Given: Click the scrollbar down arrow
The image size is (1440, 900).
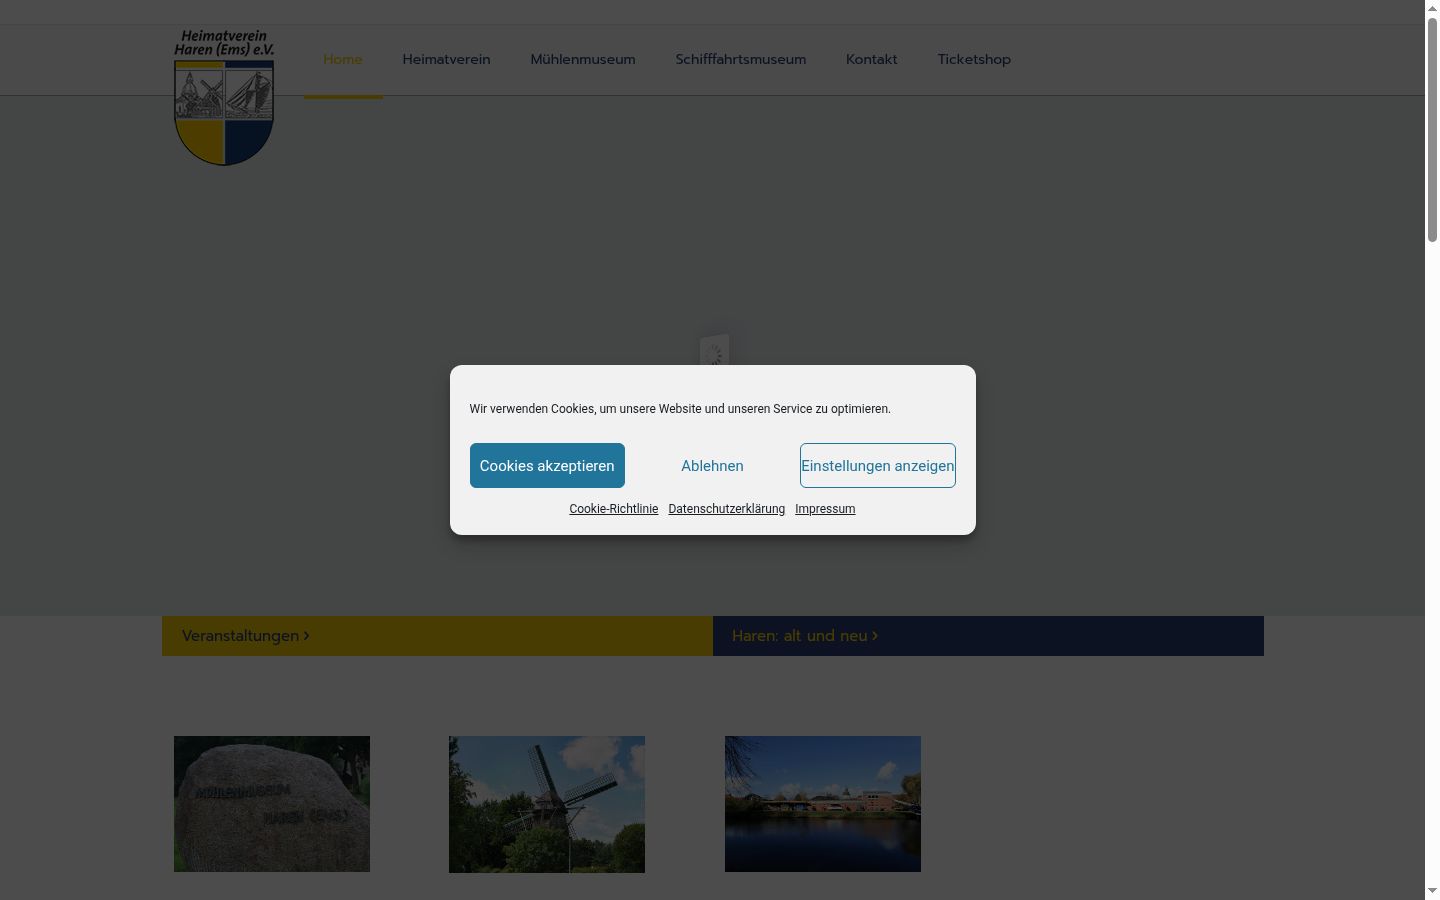Looking at the screenshot, I should (1432, 891).
